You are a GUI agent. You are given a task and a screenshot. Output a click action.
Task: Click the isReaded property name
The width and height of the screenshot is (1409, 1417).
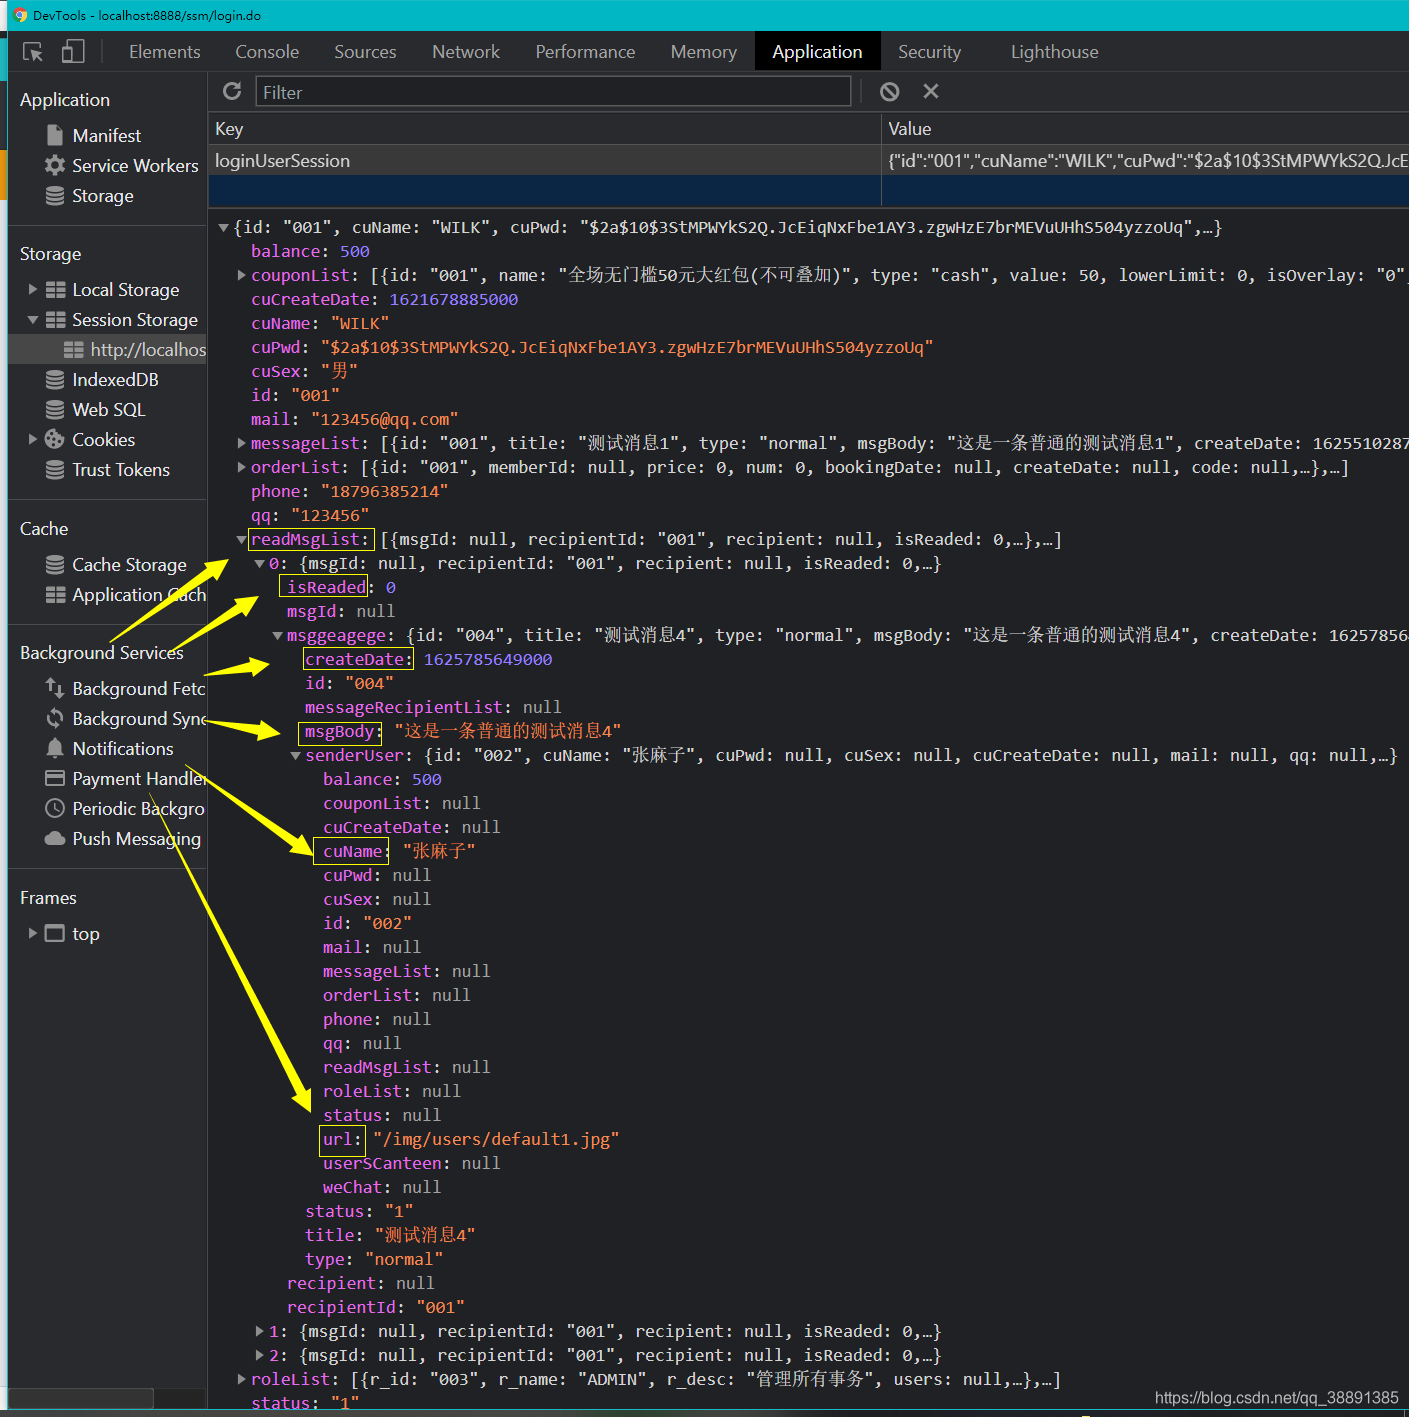pyautogui.click(x=326, y=588)
